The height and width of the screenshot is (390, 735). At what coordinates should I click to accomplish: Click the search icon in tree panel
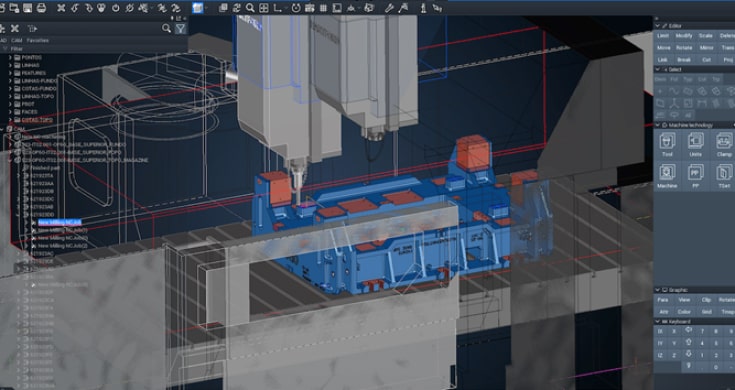coord(166,29)
